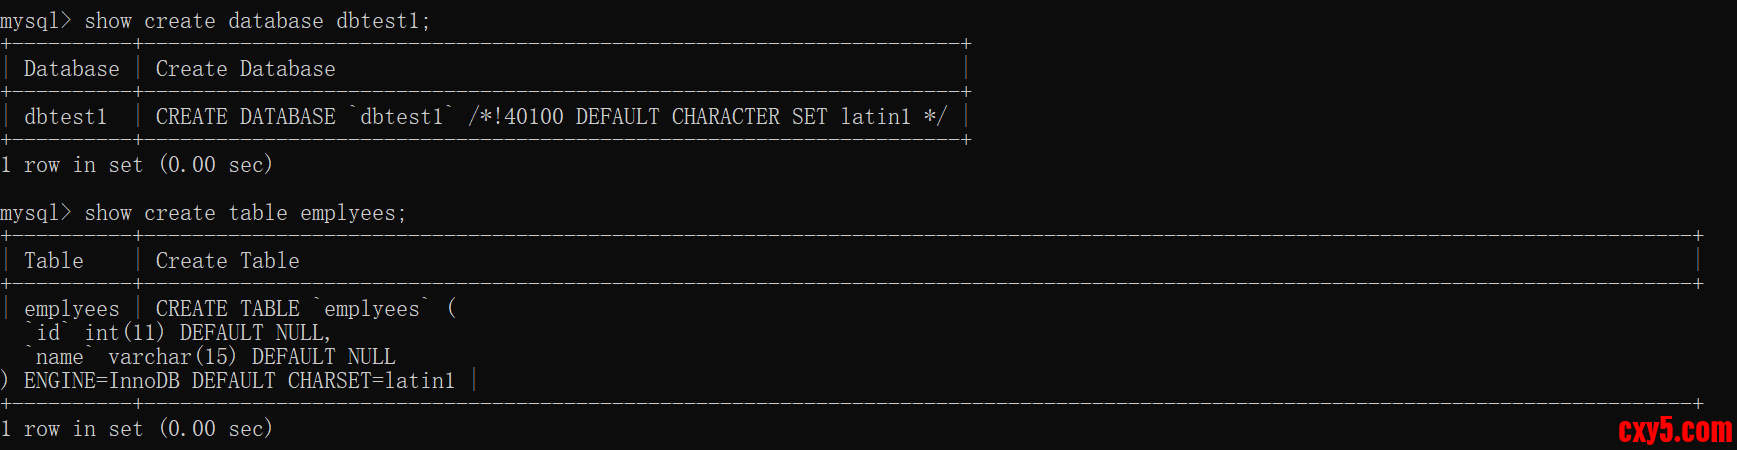Click the emplyees value in Table column
The width and height of the screenshot is (1737, 450).
coord(71,309)
